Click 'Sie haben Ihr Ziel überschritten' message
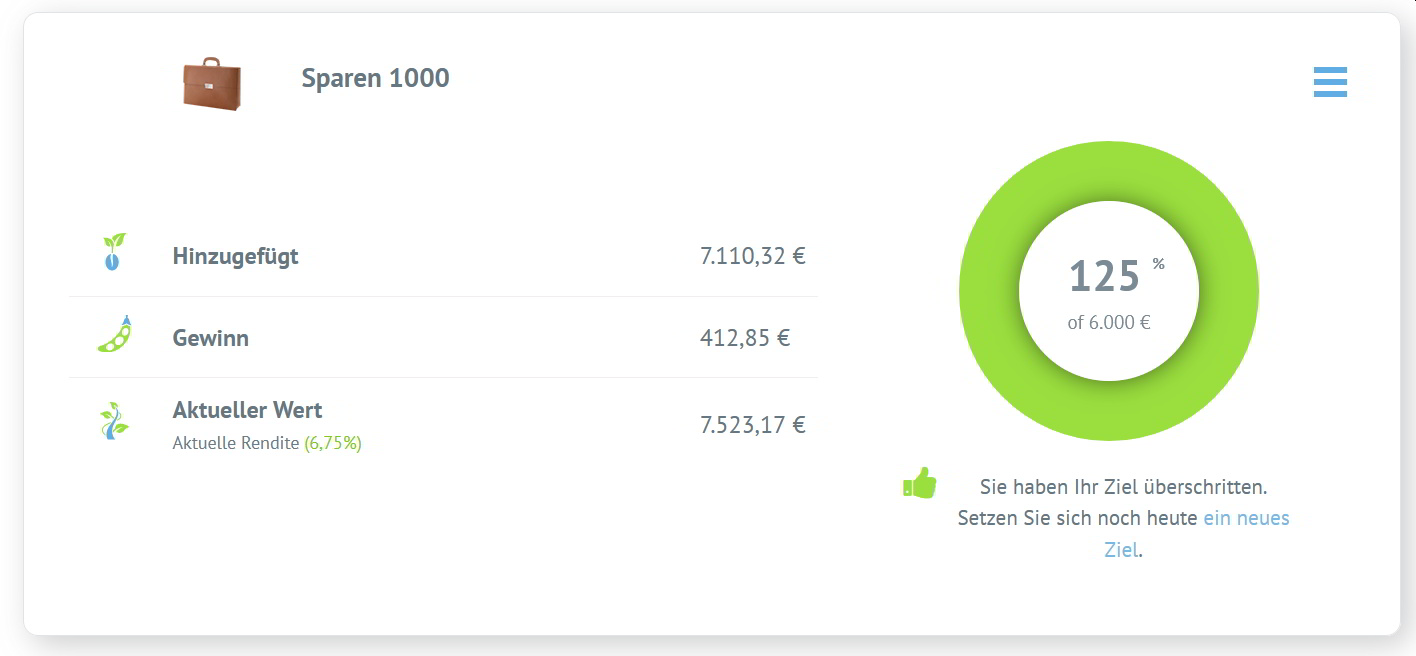1416x656 pixels. [x=1123, y=487]
